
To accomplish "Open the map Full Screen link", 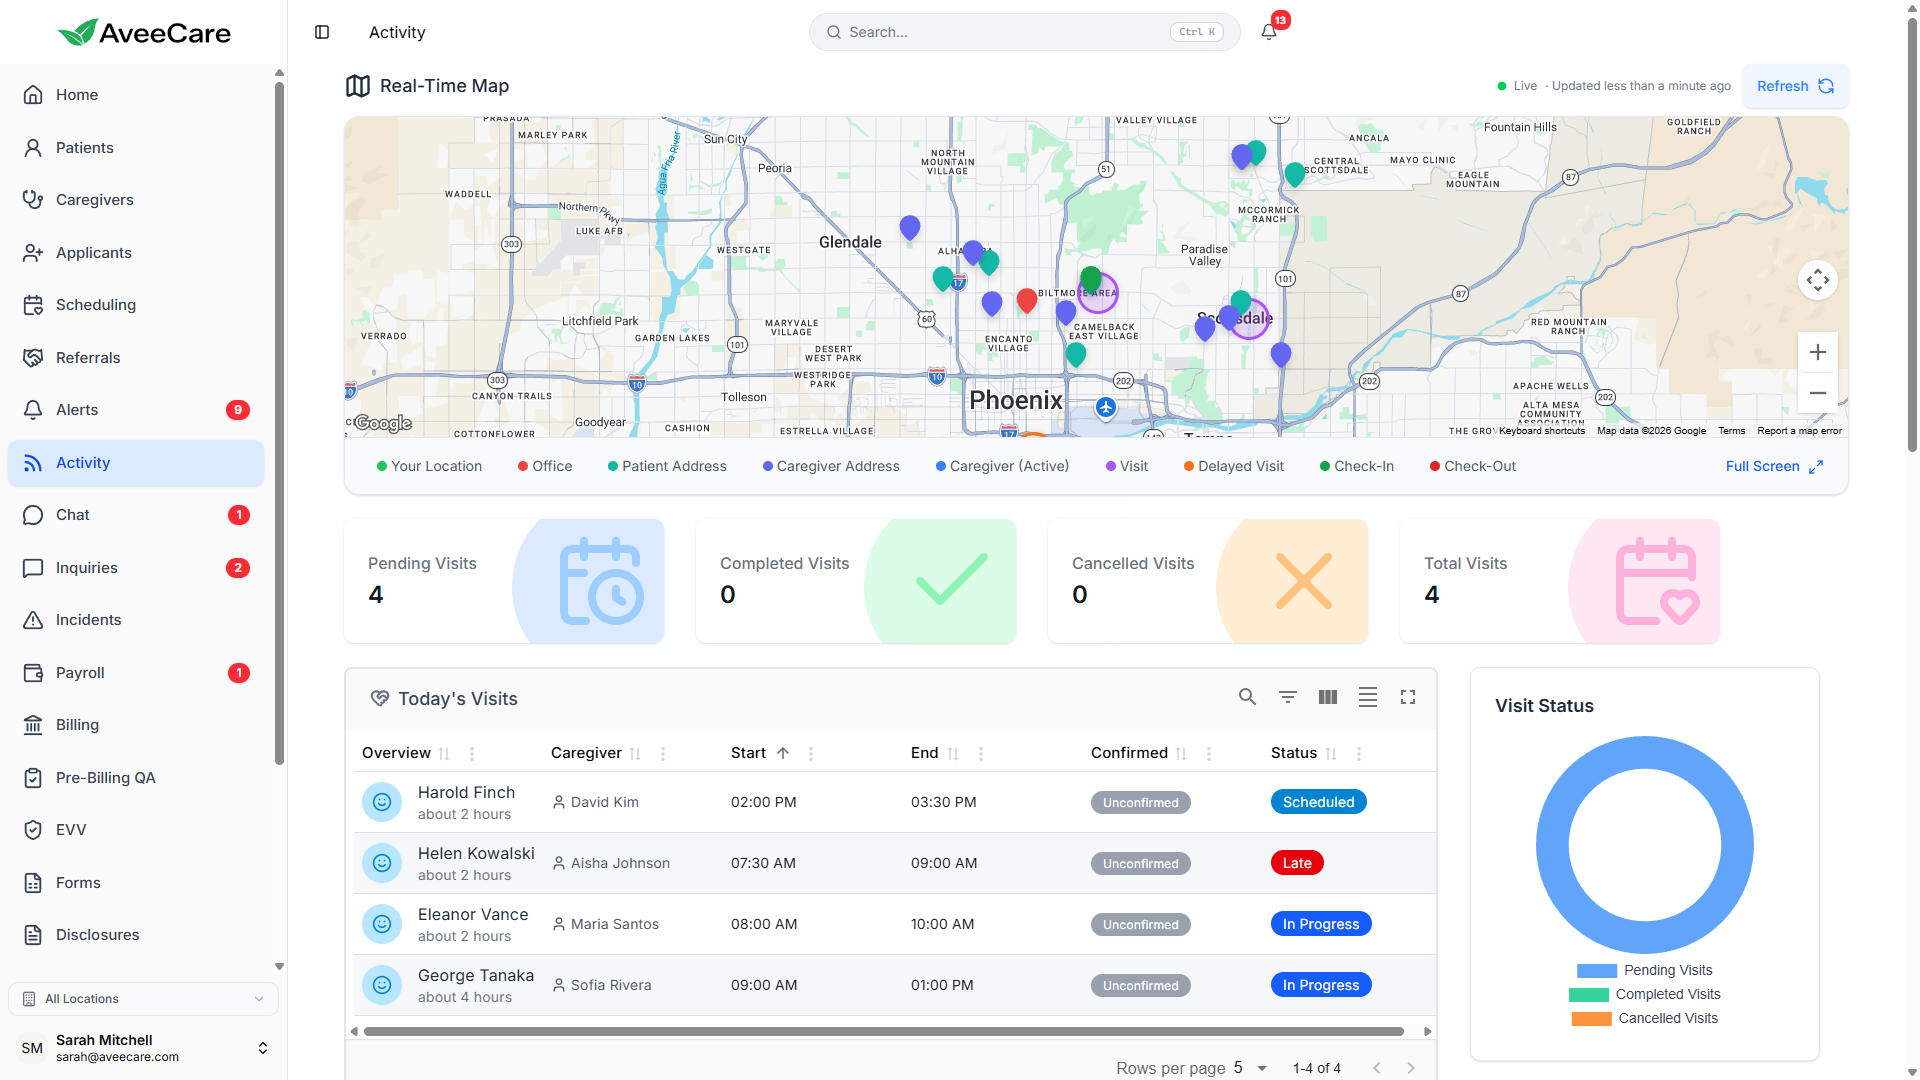I will click(x=1774, y=466).
